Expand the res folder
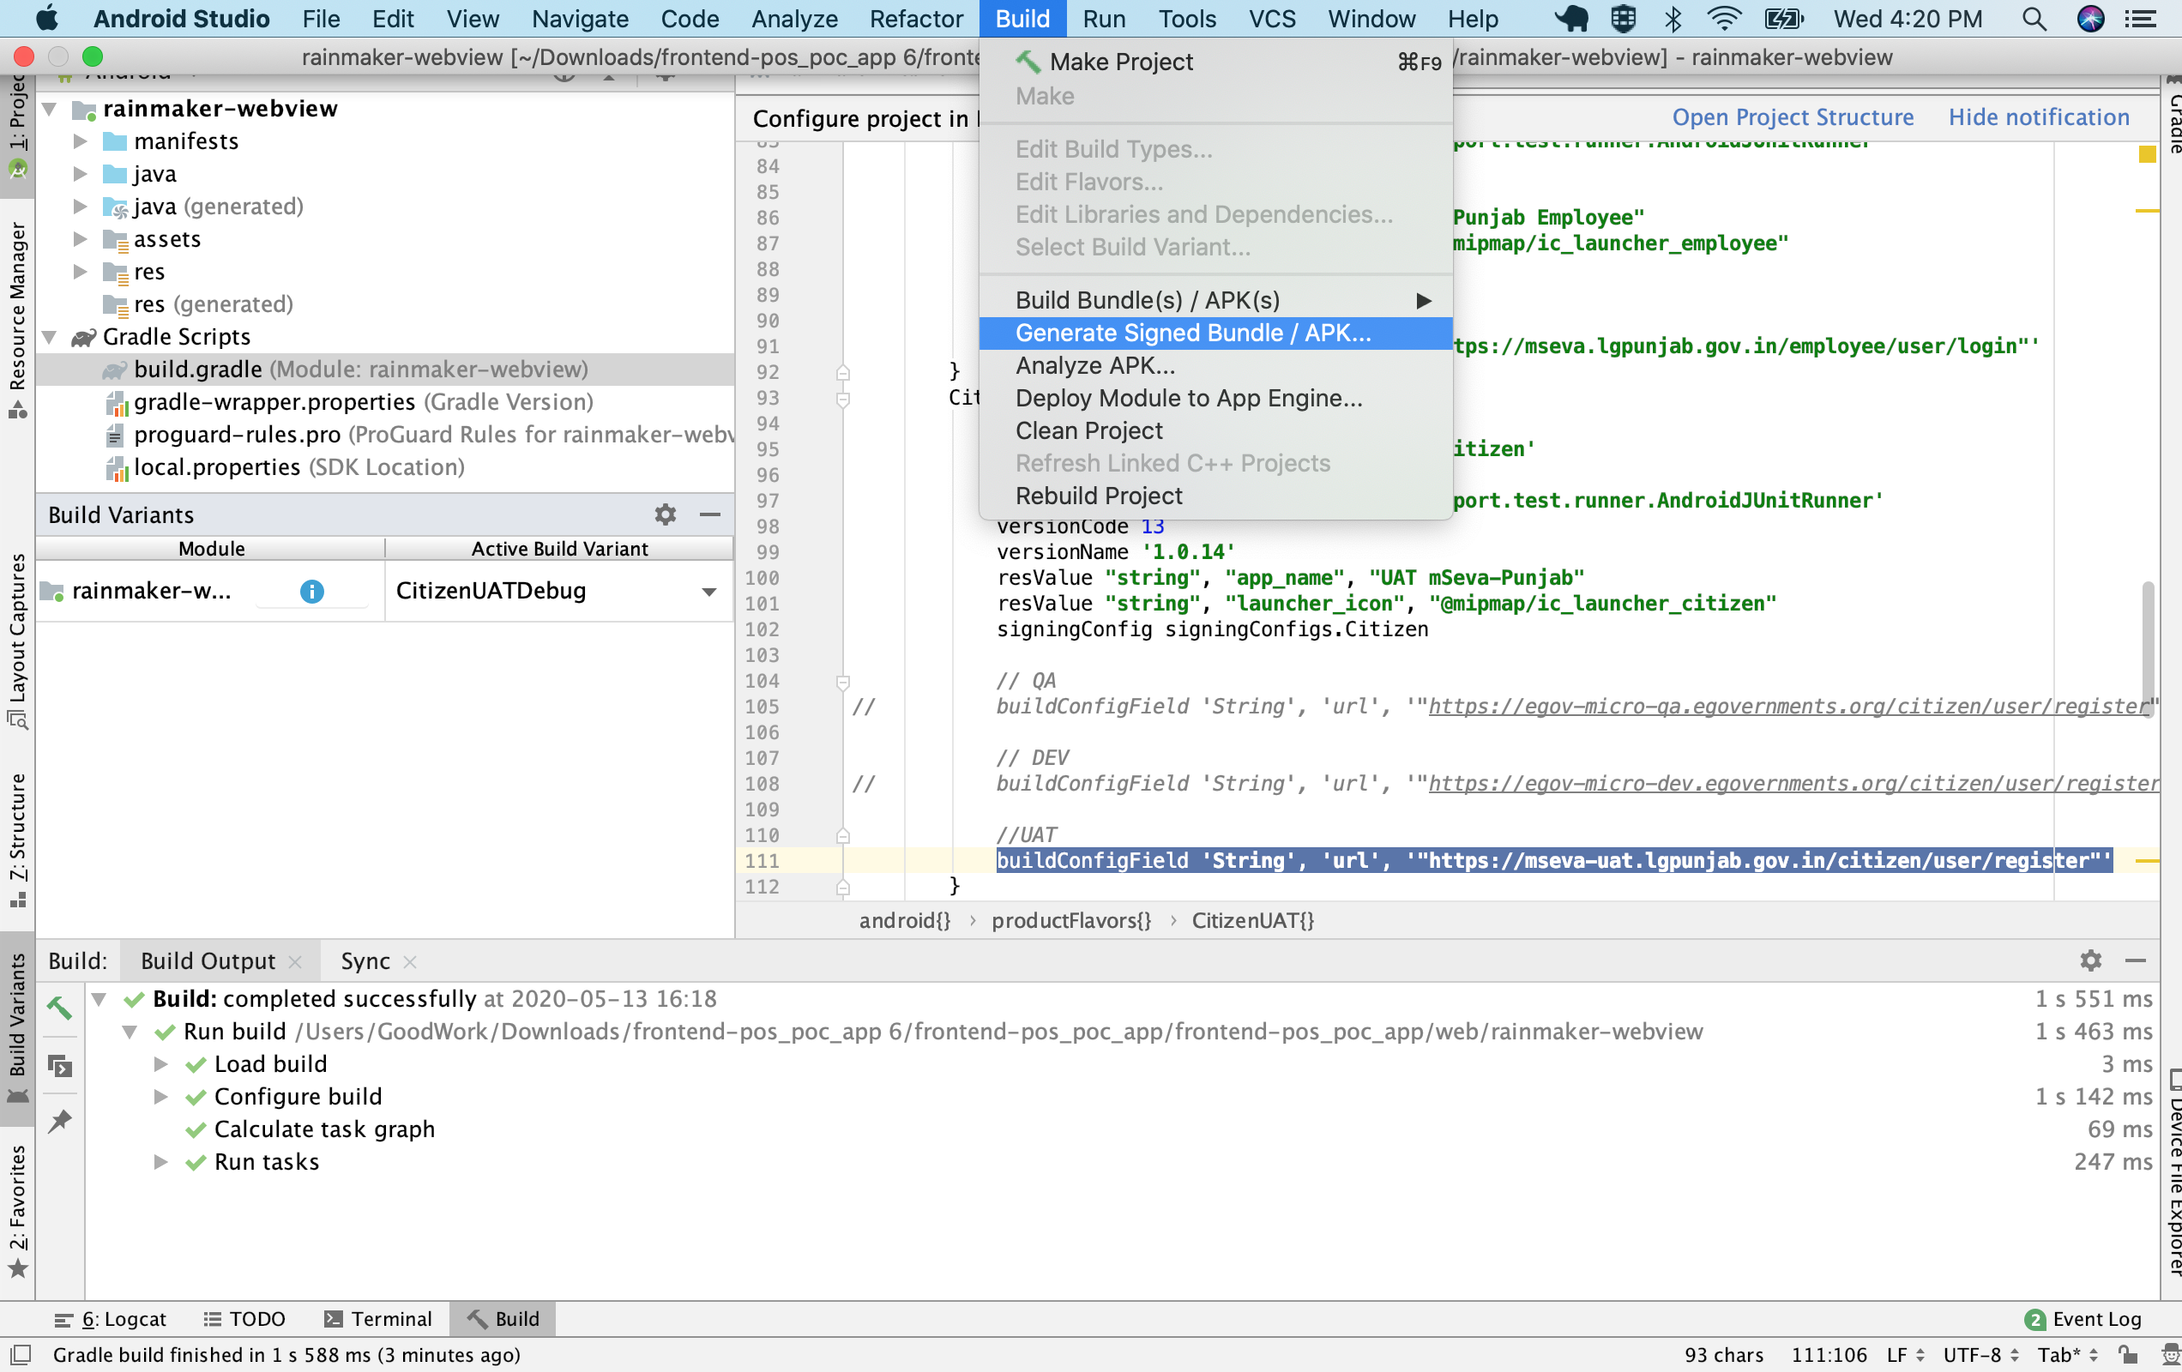2182x1372 pixels. tap(80, 272)
